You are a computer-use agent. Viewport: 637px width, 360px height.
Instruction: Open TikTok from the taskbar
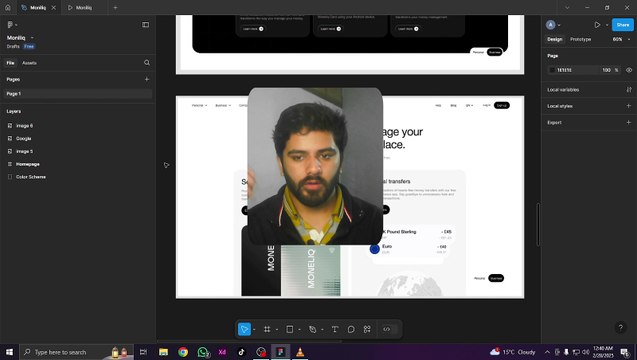[241, 352]
